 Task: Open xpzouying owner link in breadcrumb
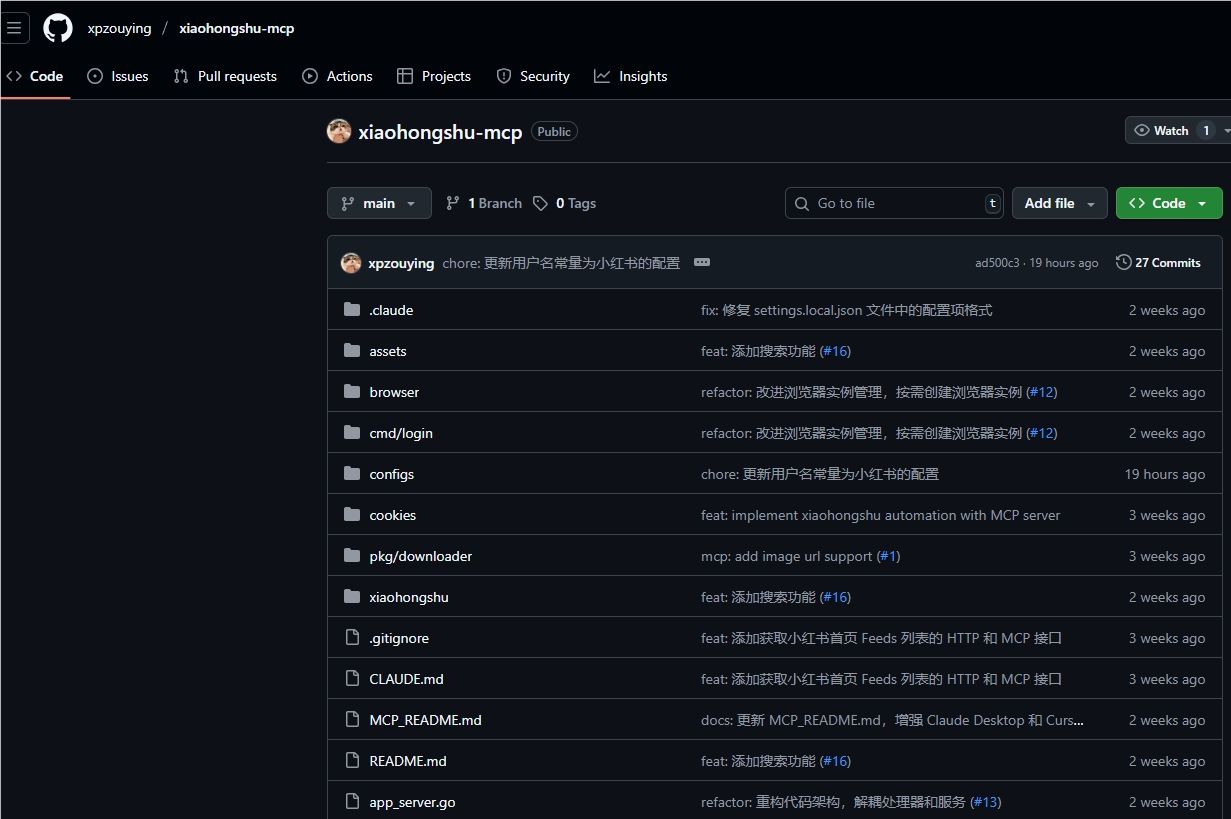coord(119,28)
